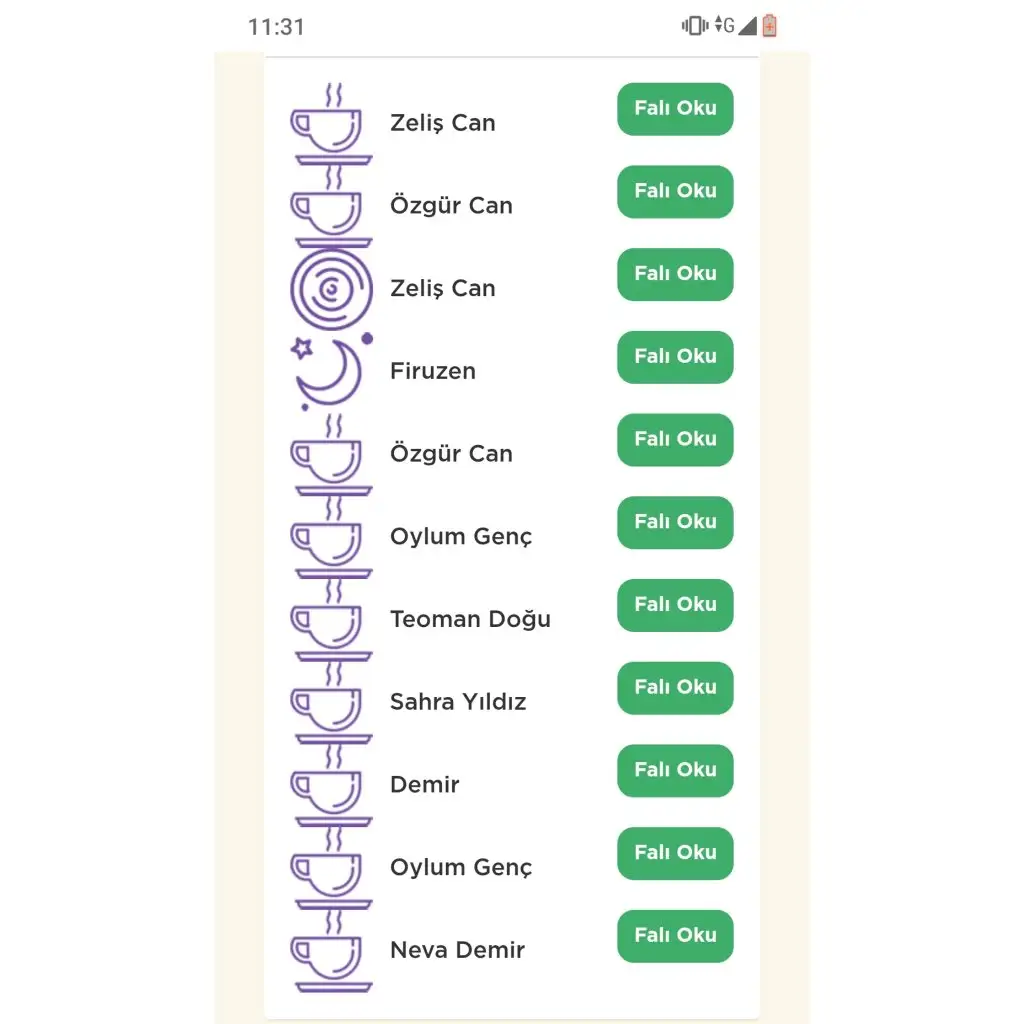Viewport: 1024px width, 1024px height.
Task: Tap the battery icon in status bar
Action: click(769, 26)
